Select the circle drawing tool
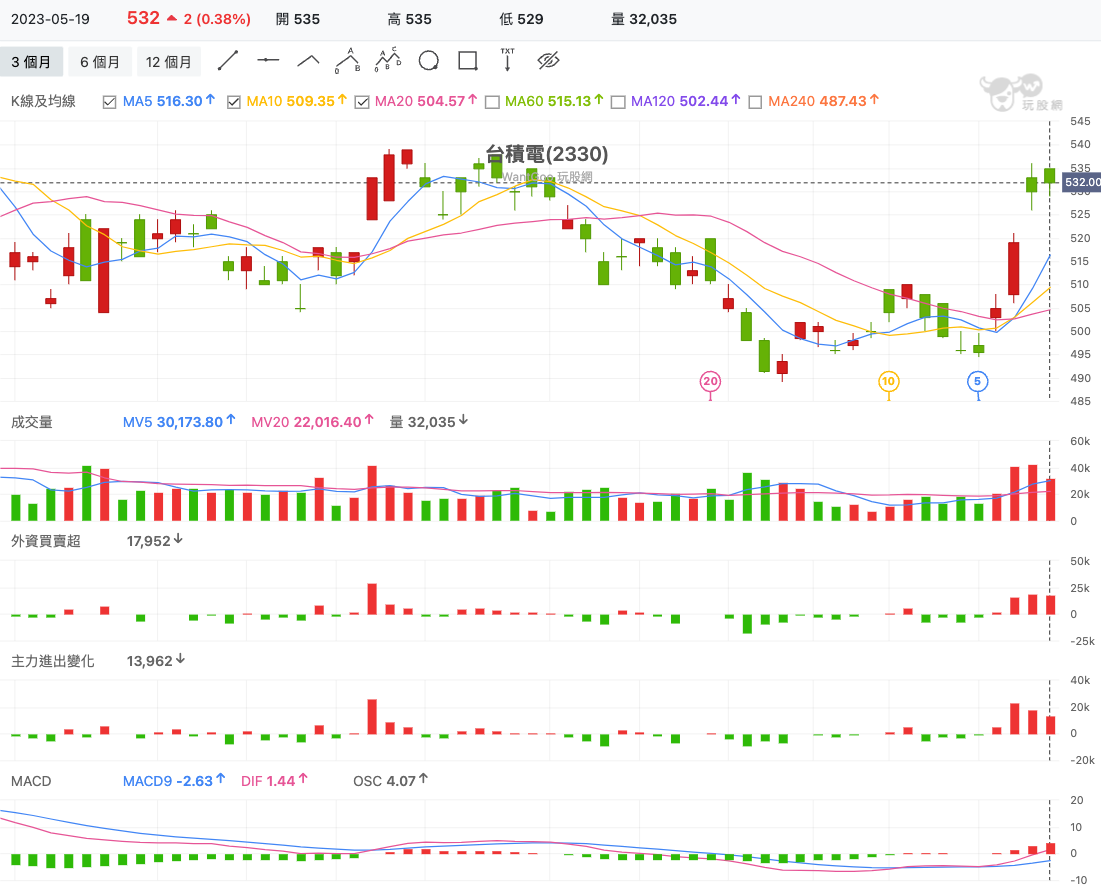Screen dimensions: 1101x888 tap(428, 61)
